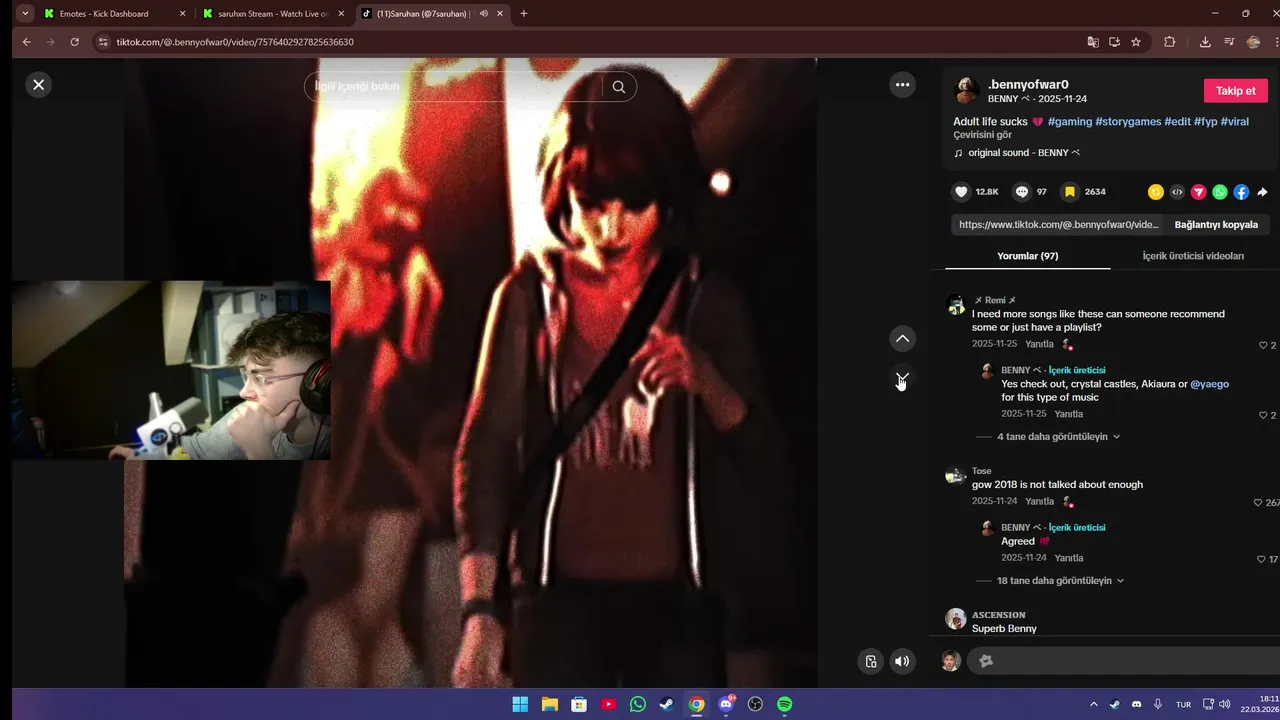The height and width of the screenshot is (720, 1280).
Task: Repost using the yellow repost icon
Action: 1156,192
